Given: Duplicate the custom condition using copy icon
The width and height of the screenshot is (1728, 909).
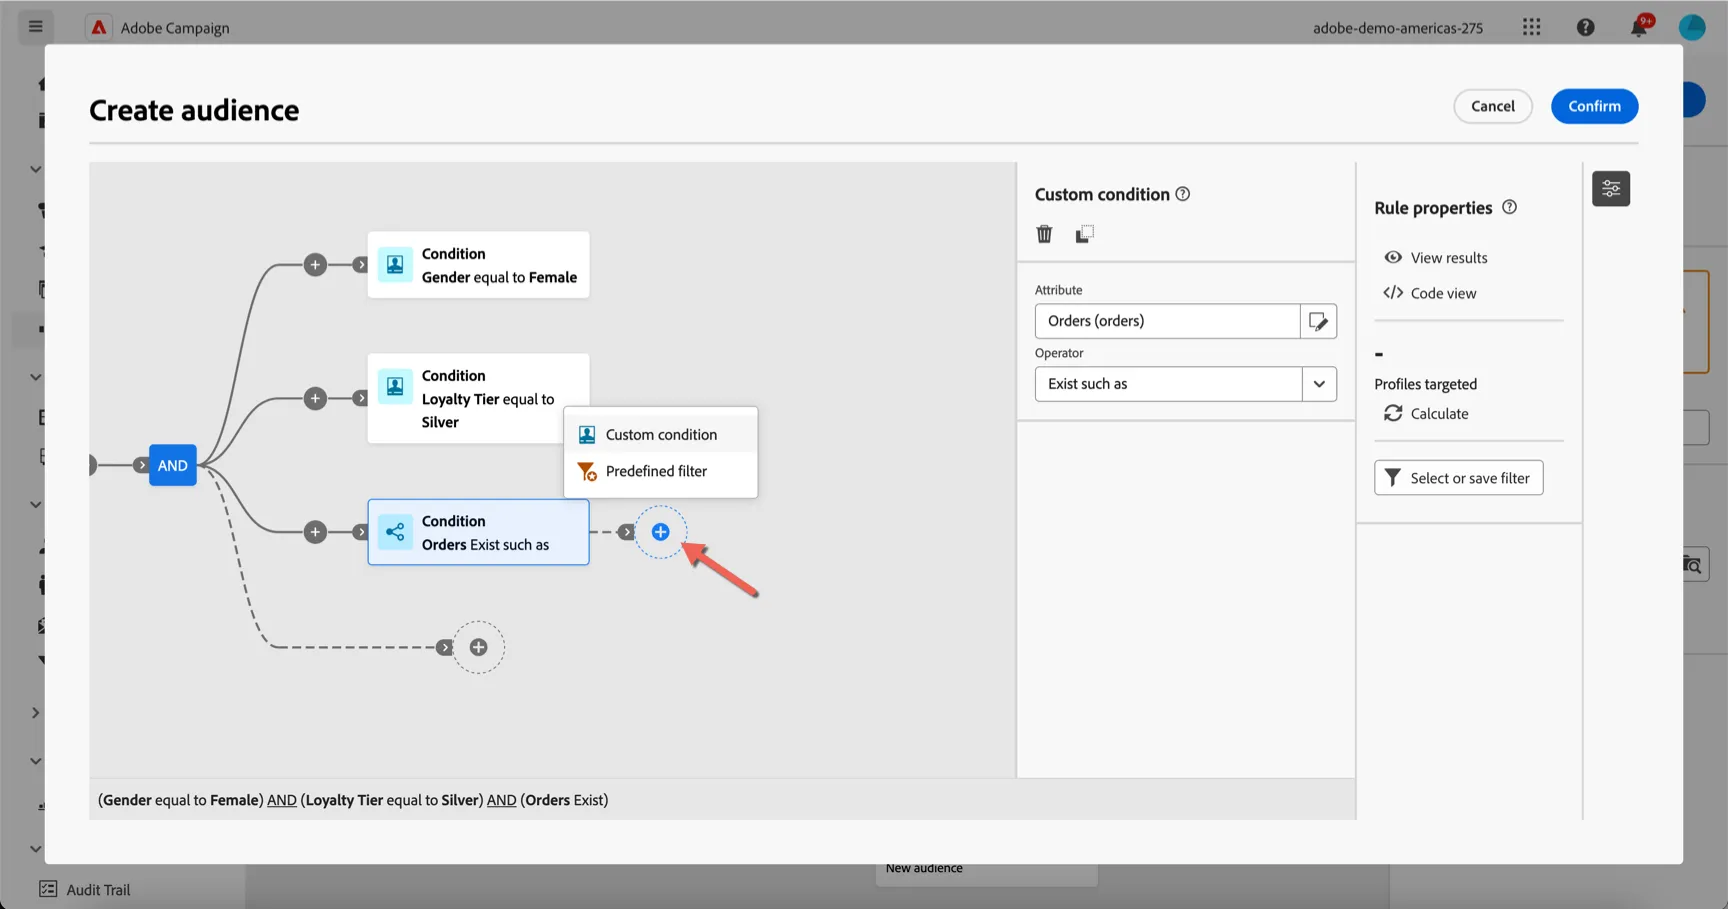Looking at the screenshot, I should [1084, 234].
